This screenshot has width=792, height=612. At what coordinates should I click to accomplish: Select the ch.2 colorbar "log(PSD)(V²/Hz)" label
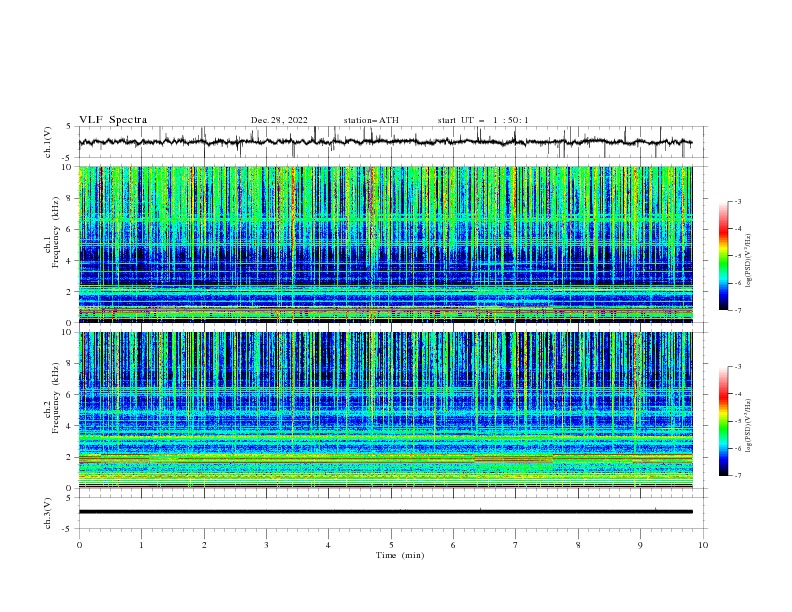[x=748, y=426]
